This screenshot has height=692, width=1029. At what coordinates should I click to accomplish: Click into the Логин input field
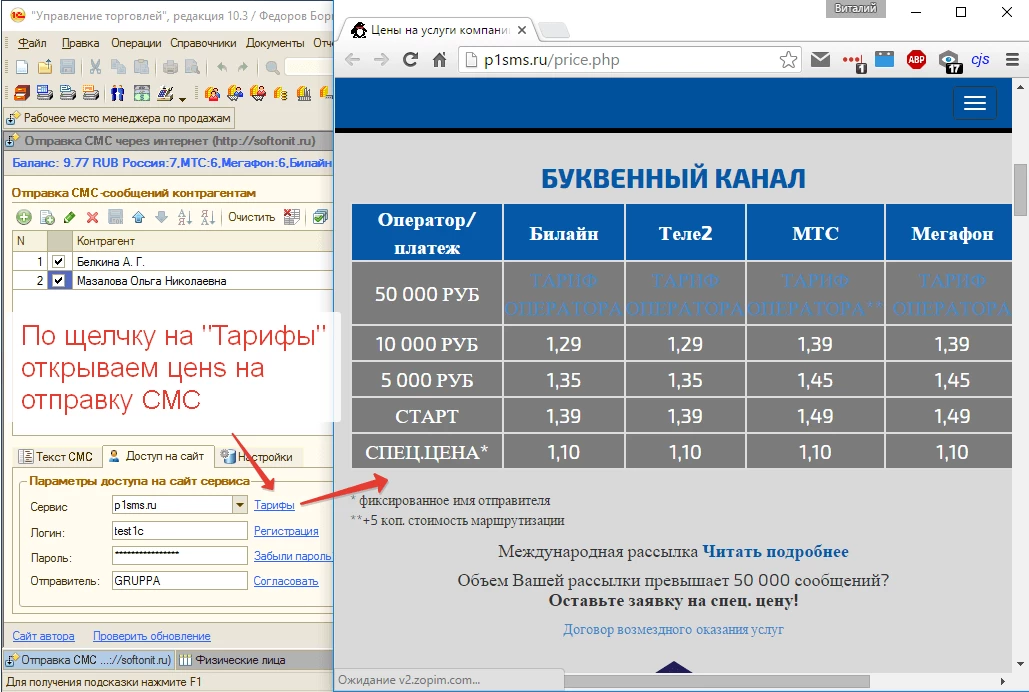[x=178, y=531]
